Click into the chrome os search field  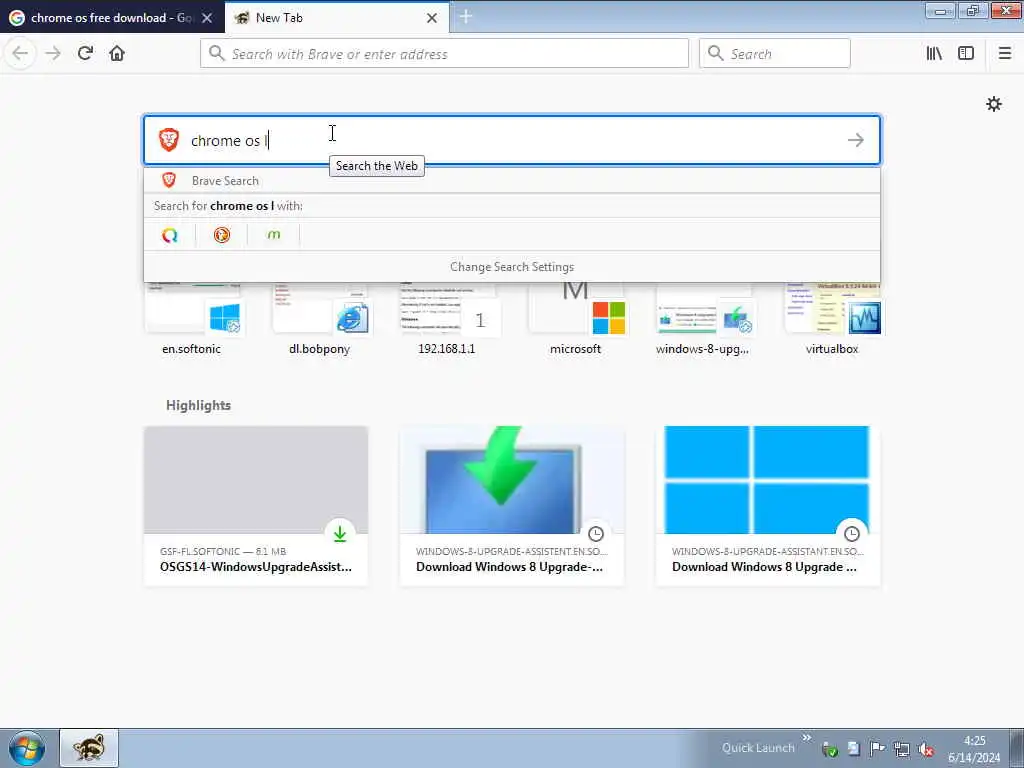click(x=512, y=140)
